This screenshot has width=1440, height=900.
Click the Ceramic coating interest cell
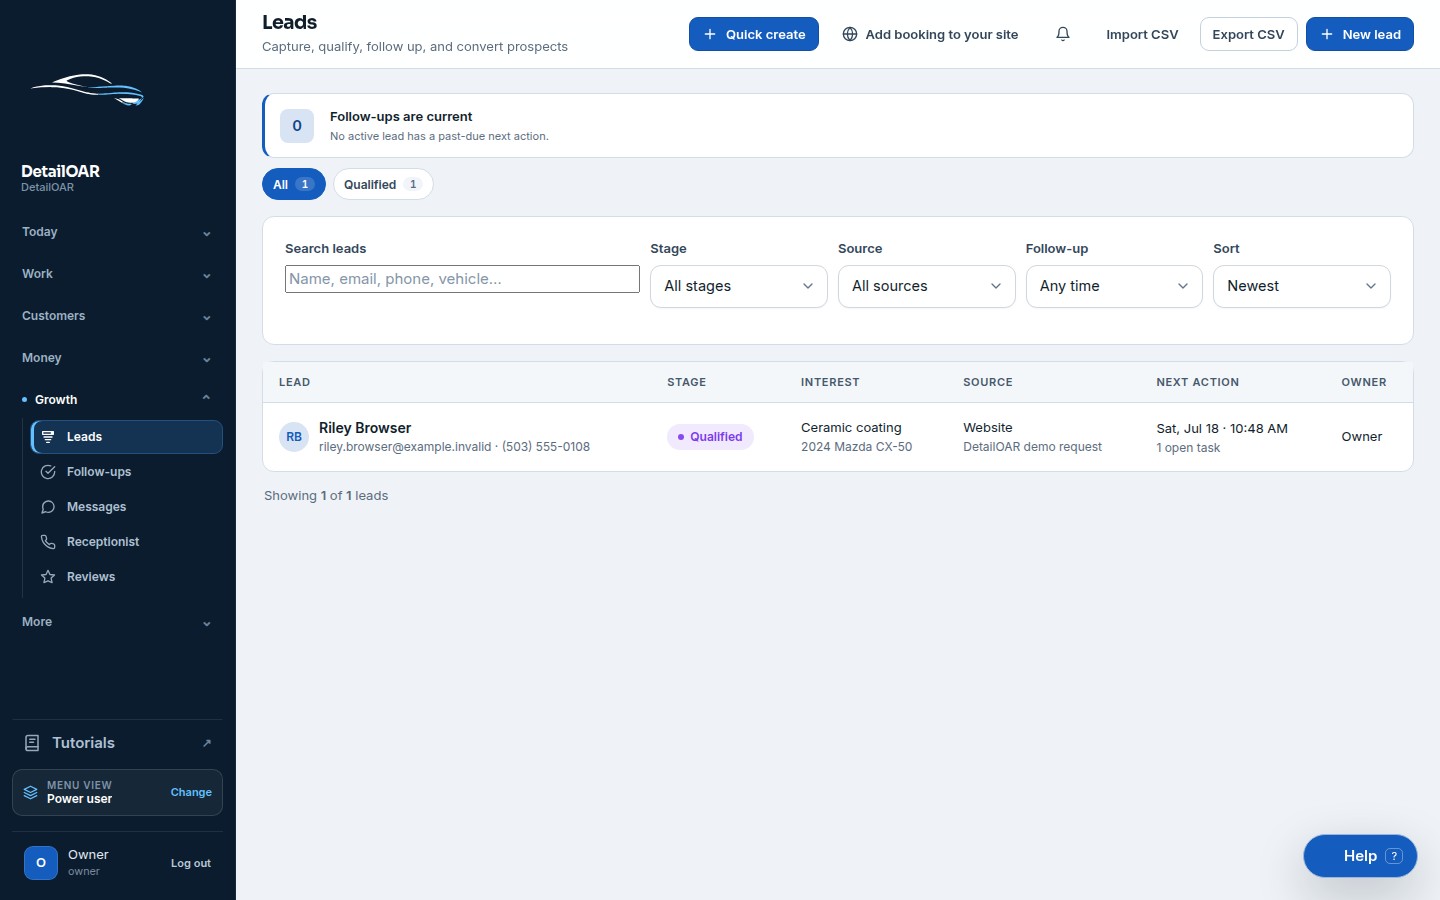pyautogui.click(x=851, y=428)
